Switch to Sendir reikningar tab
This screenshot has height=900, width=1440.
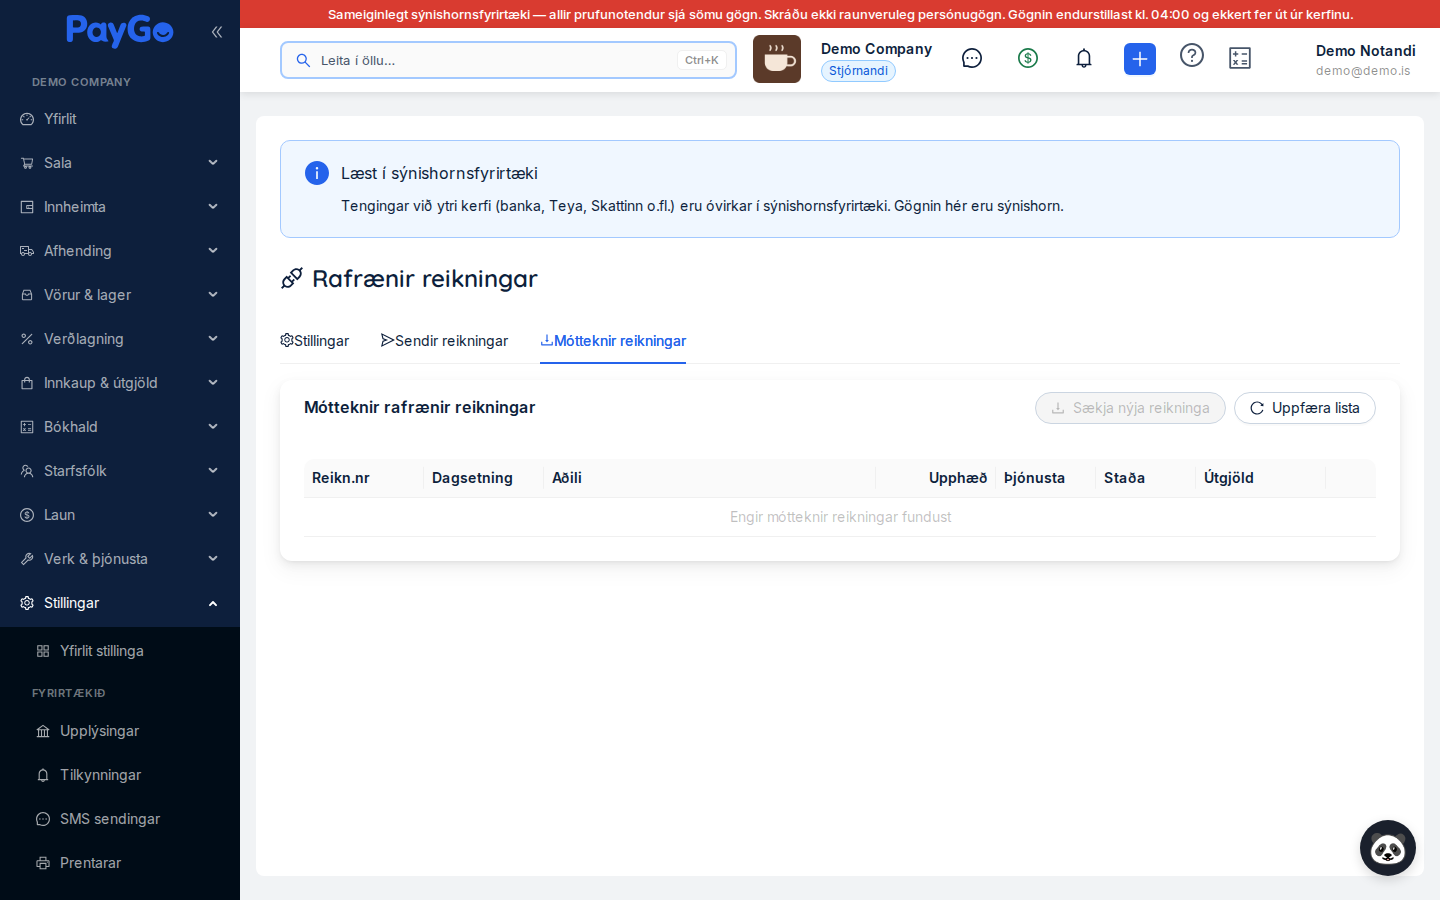click(x=444, y=341)
